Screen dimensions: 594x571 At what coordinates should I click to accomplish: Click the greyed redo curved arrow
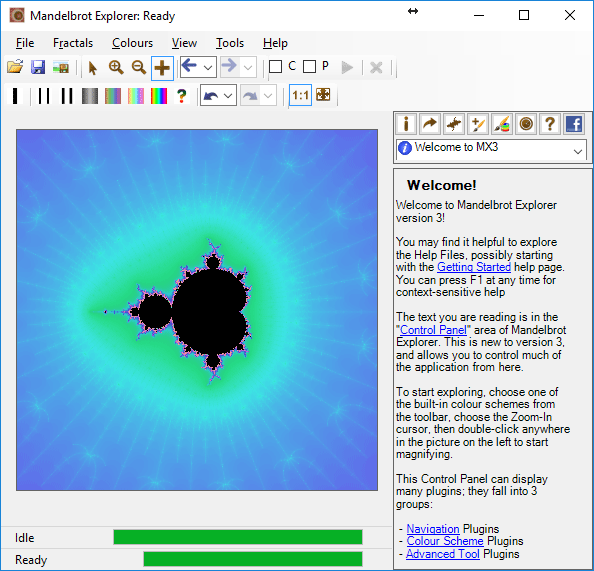(x=250, y=96)
